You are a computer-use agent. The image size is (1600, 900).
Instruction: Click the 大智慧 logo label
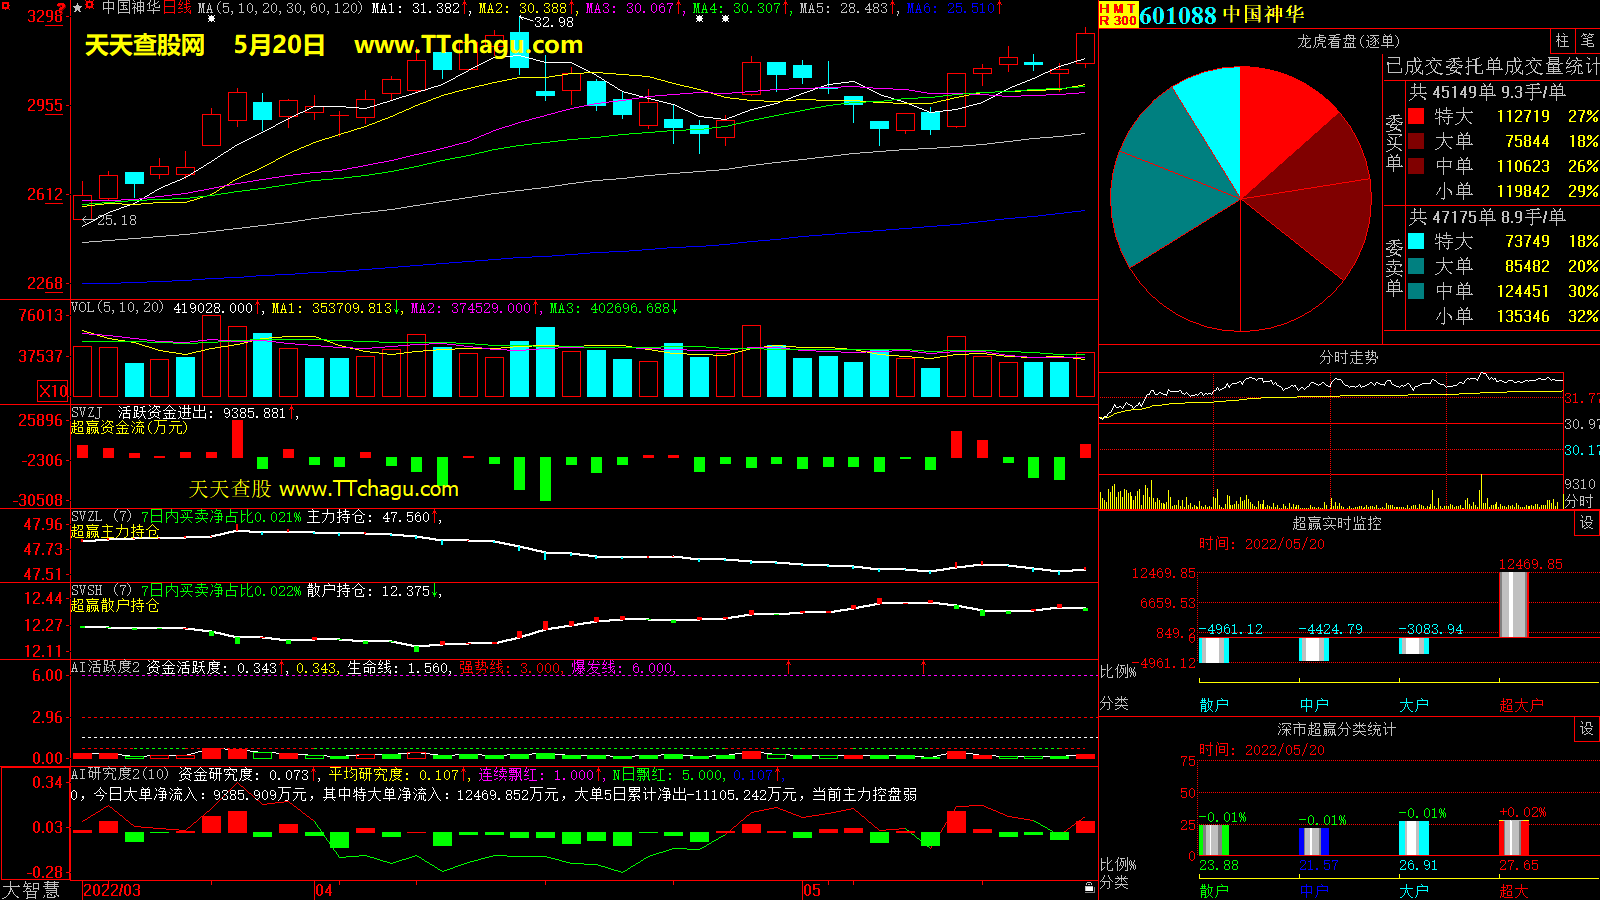coord(31,889)
